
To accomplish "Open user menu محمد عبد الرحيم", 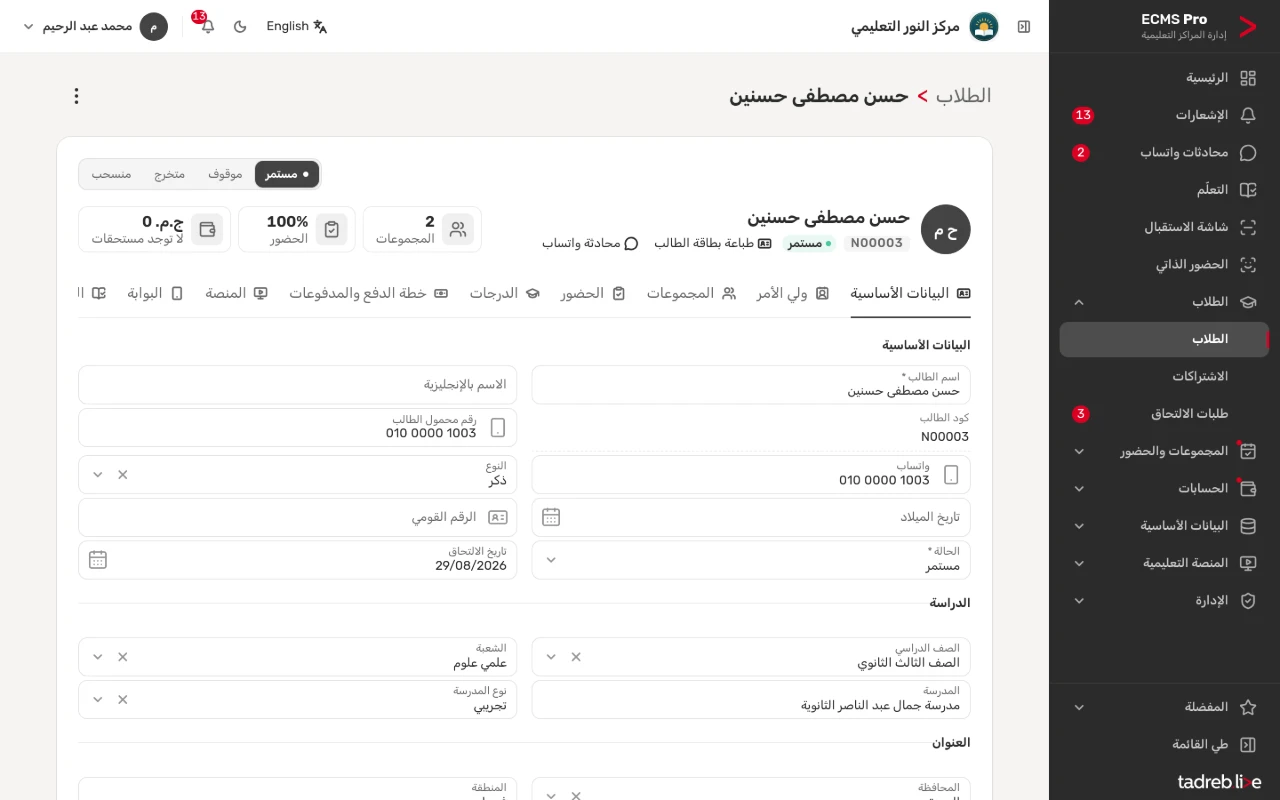I will pos(95,26).
